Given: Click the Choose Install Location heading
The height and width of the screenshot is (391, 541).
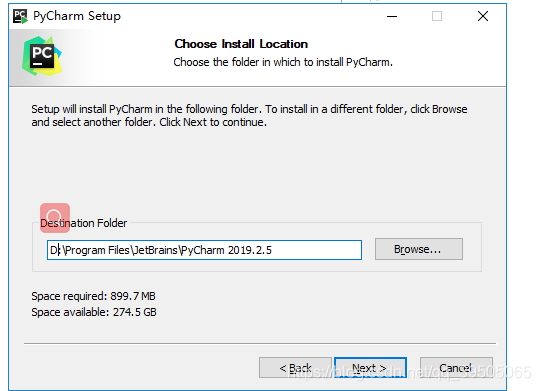Looking at the screenshot, I should point(241,44).
